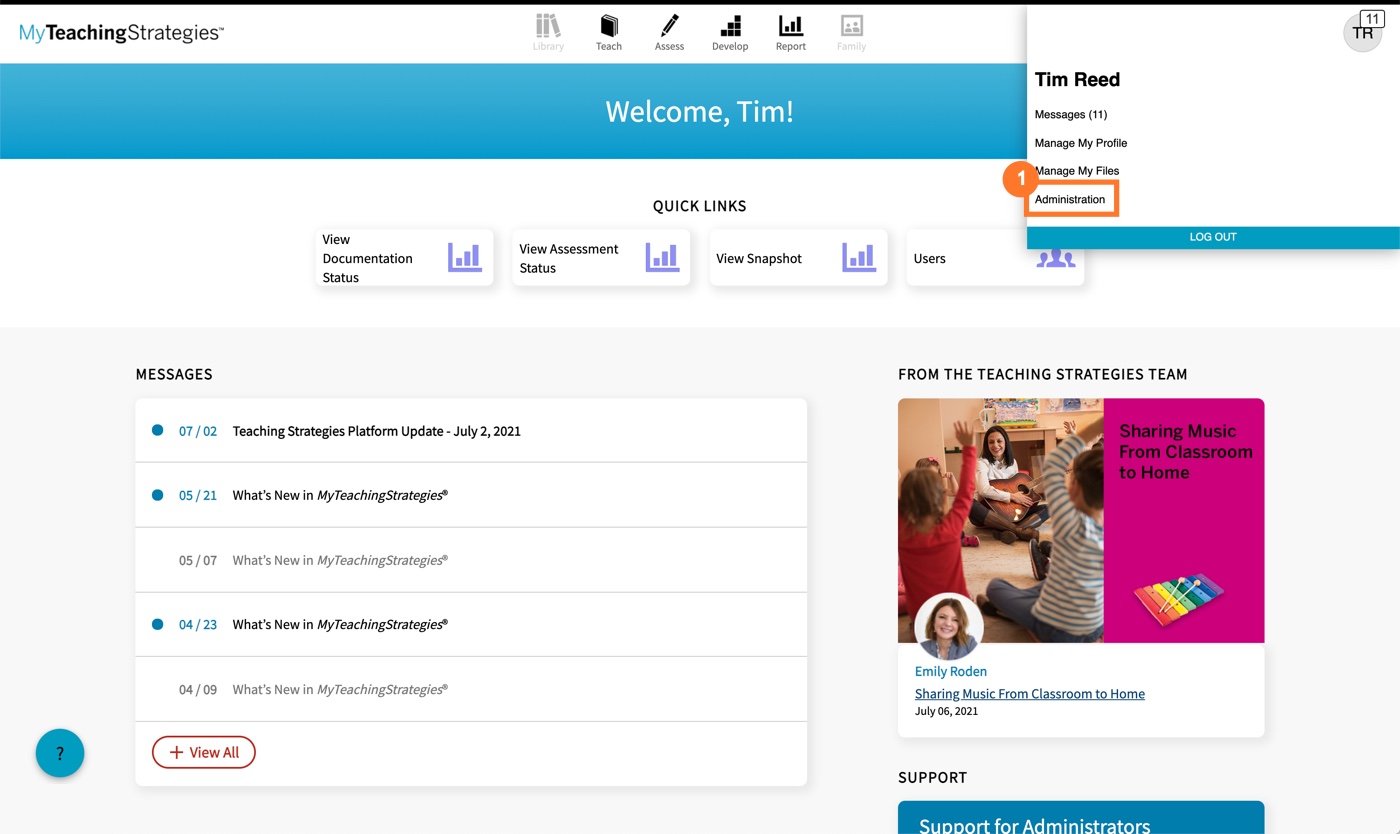This screenshot has height=834, width=1400.
Task: Select the Teach navigation icon
Action: pyautogui.click(x=609, y=30)
